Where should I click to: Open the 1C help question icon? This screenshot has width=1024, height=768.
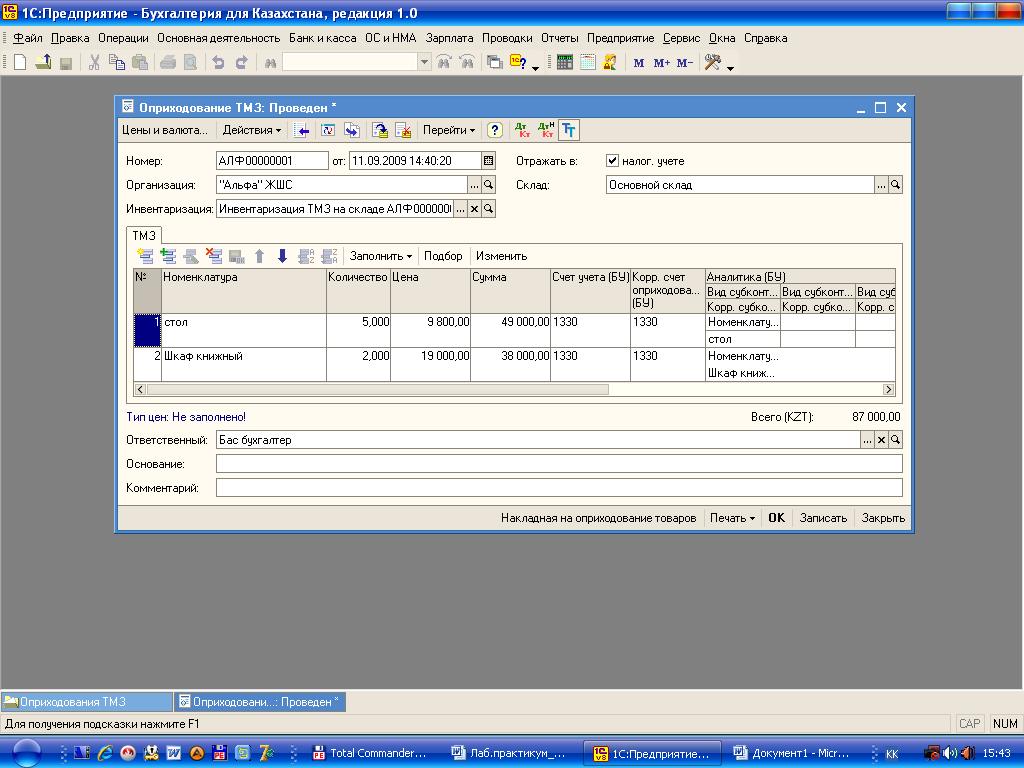coord(518,63)
